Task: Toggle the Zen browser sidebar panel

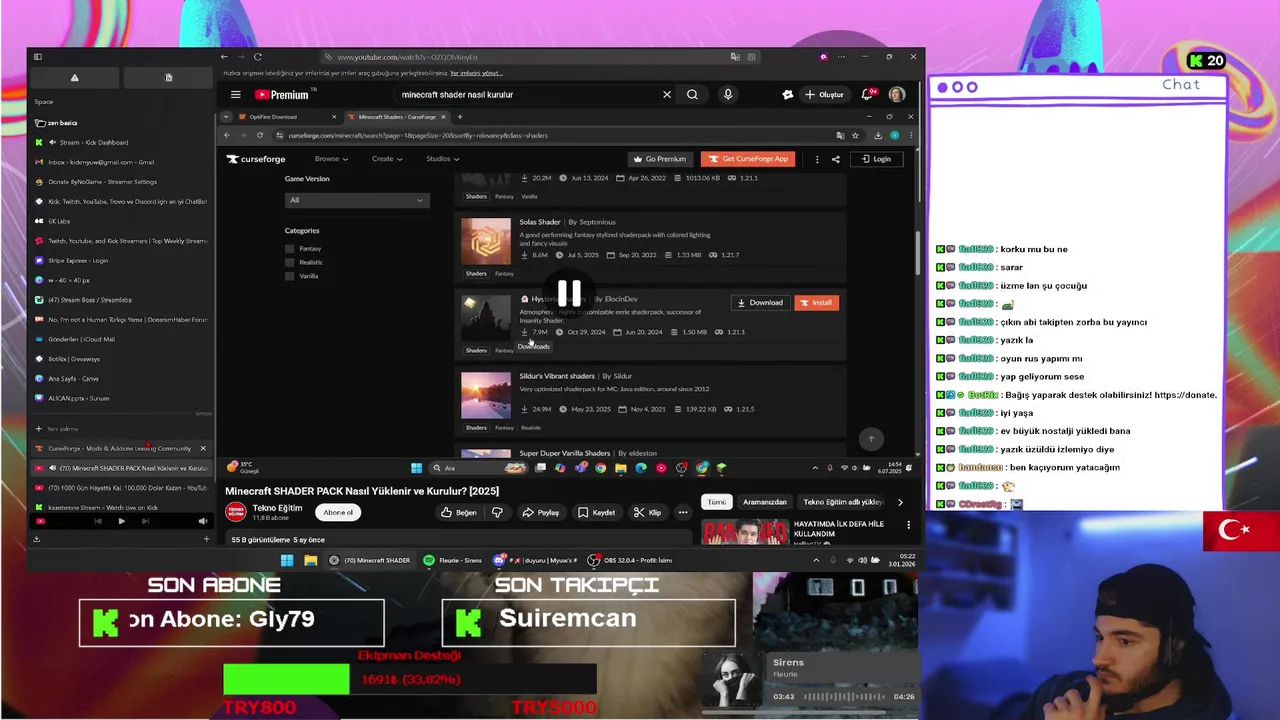Action: [38, 57]
